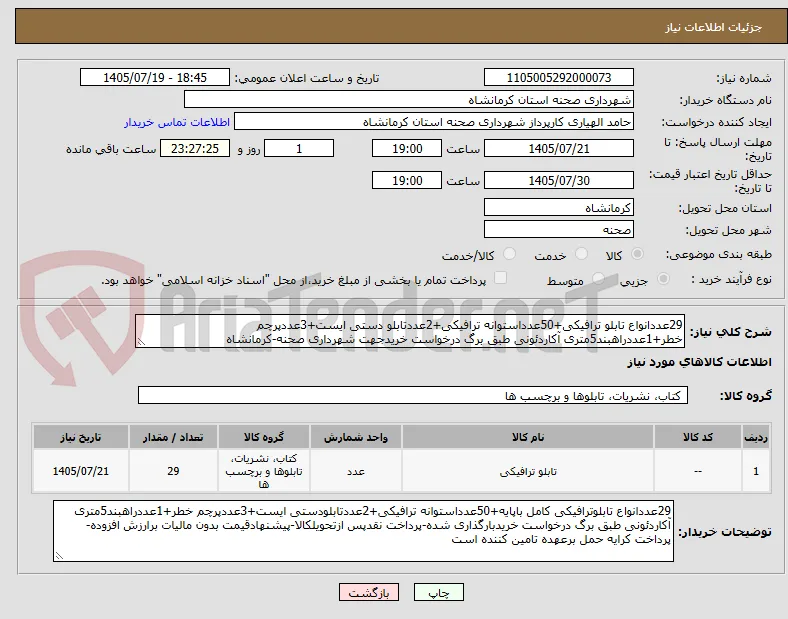Select the کالا/خدمت radio button
788x619 pixels.
509,254
